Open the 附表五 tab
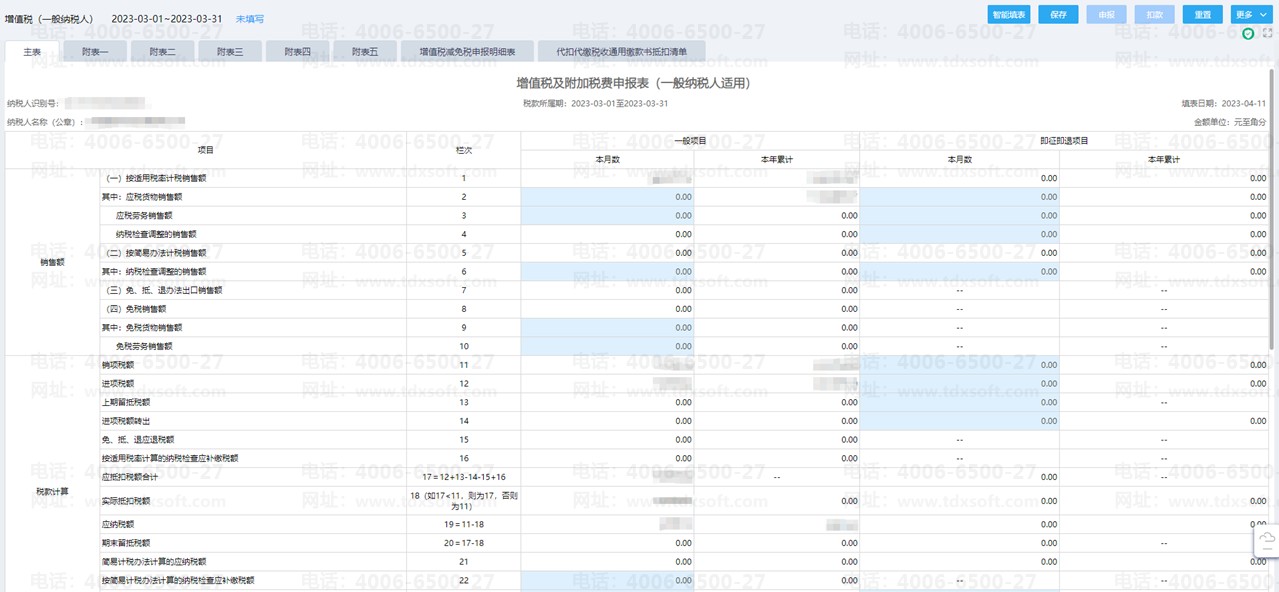The image size is (1279, 592). tap(365, 51)
